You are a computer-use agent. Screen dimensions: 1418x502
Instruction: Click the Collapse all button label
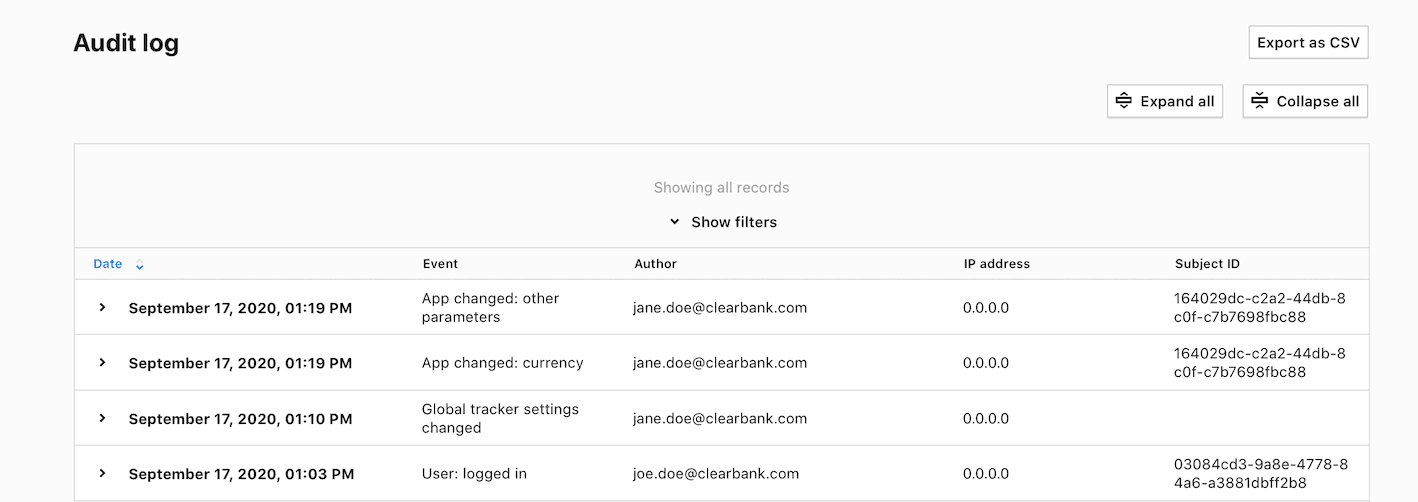1317,101
